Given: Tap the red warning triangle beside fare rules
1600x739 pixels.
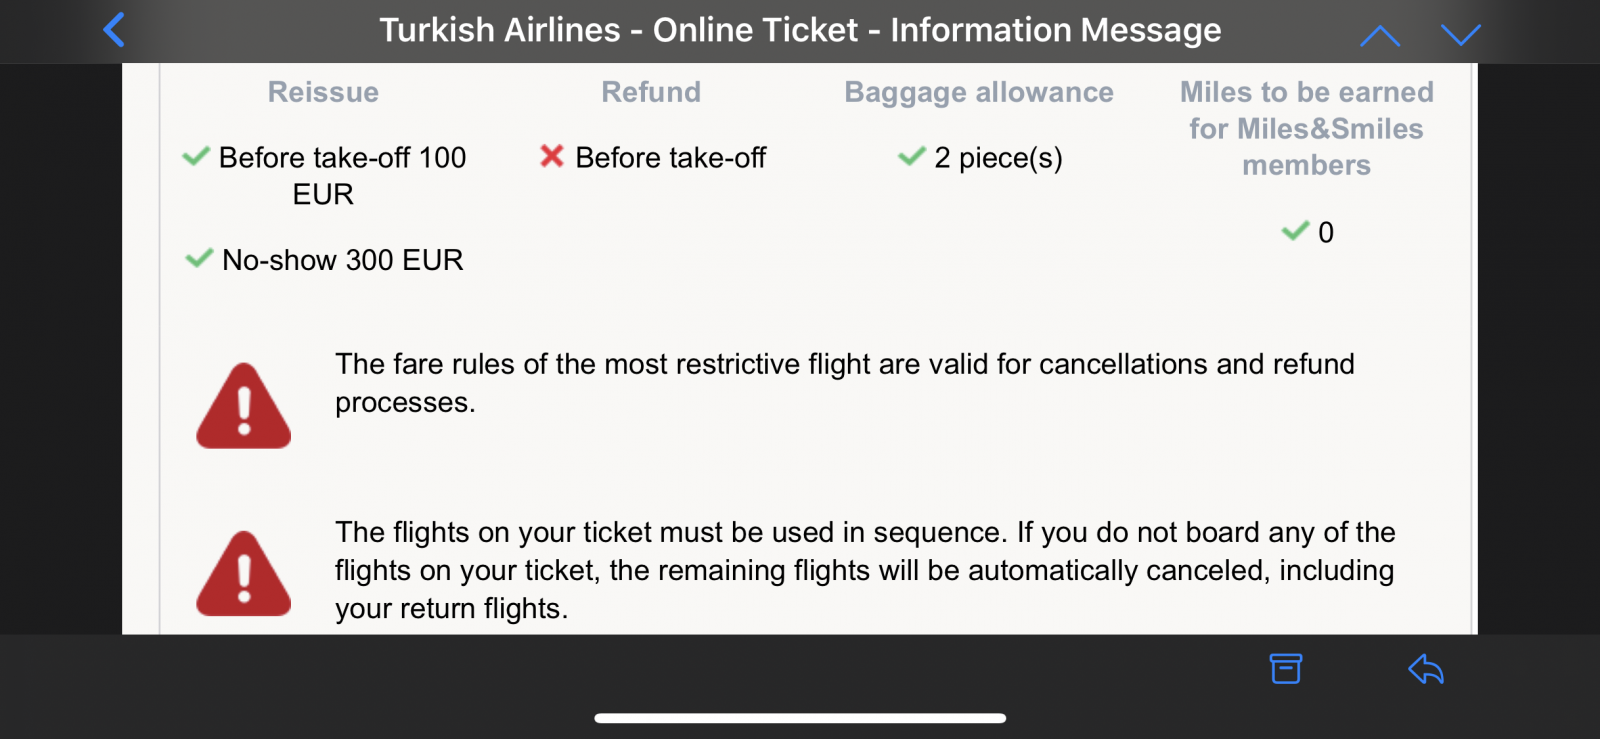Looking at the screenshot, I should (244, 405).
